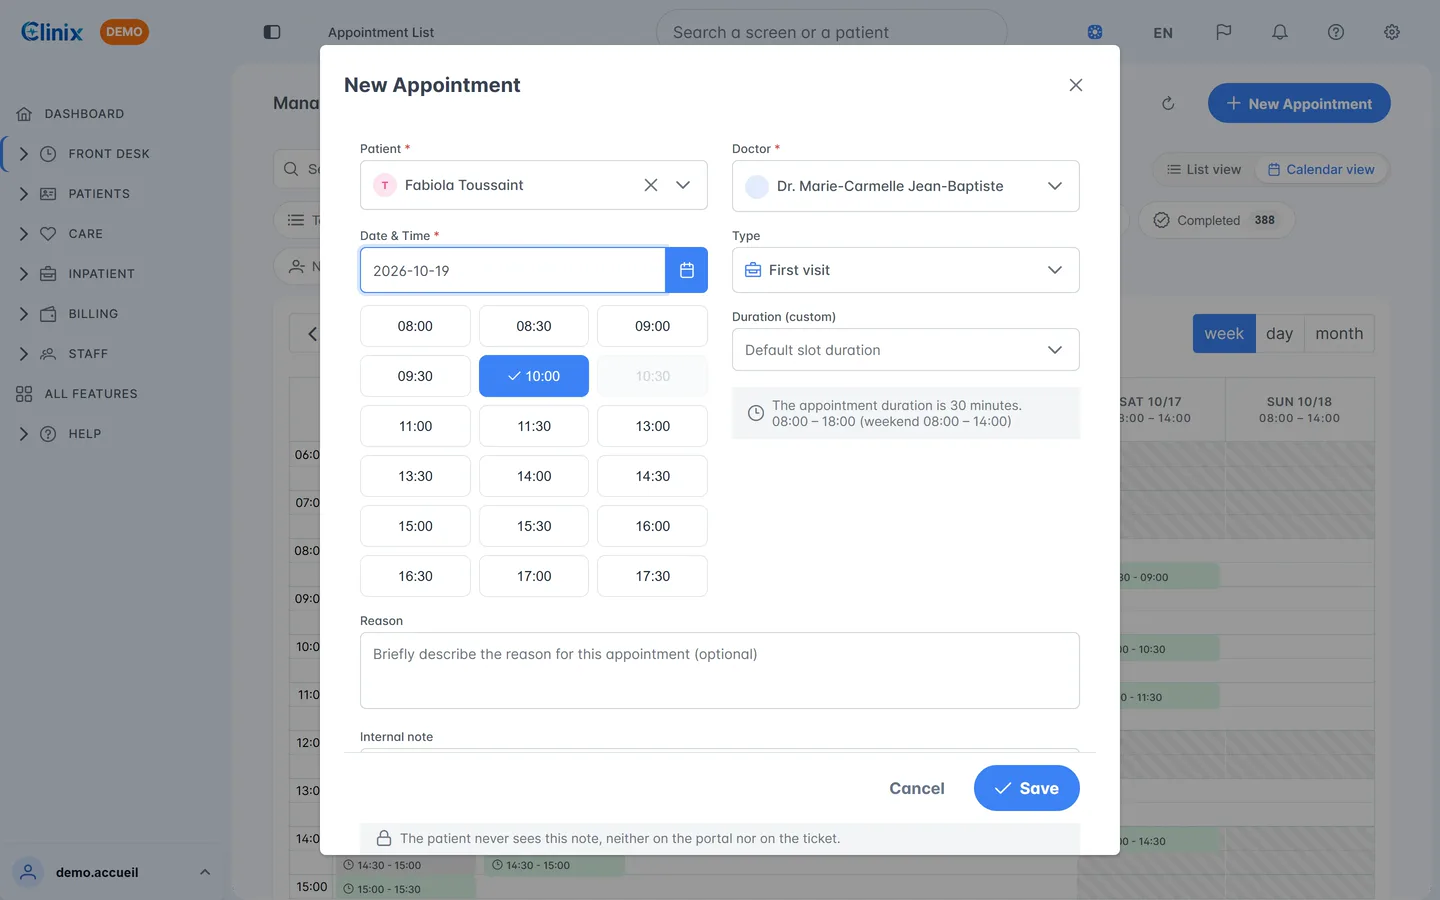Click the Dashboard home icon
The width and height of the screenshot is (1440, 900).
[x=24, y=114]
